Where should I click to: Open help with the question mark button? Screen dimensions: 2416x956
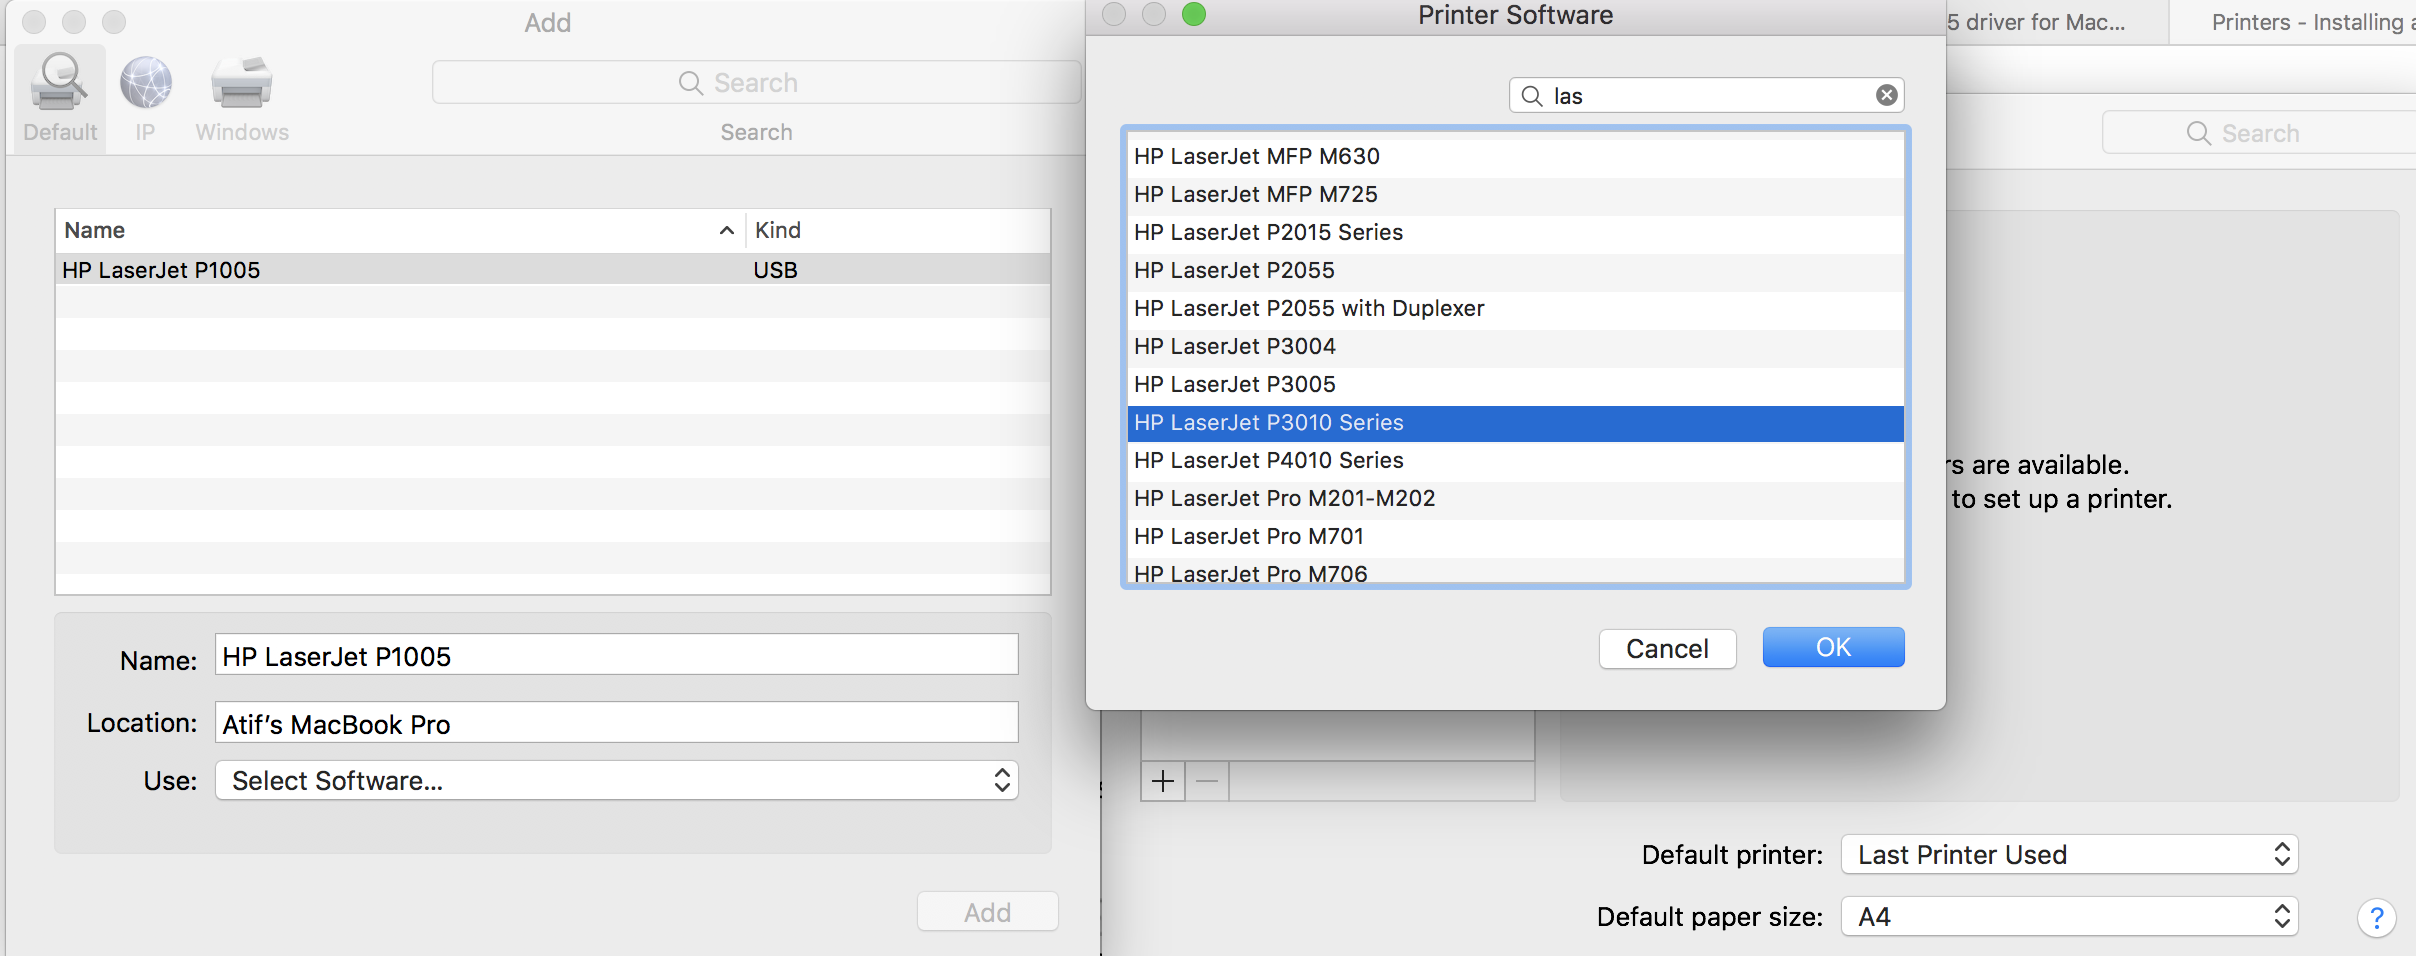(2376, 917)
